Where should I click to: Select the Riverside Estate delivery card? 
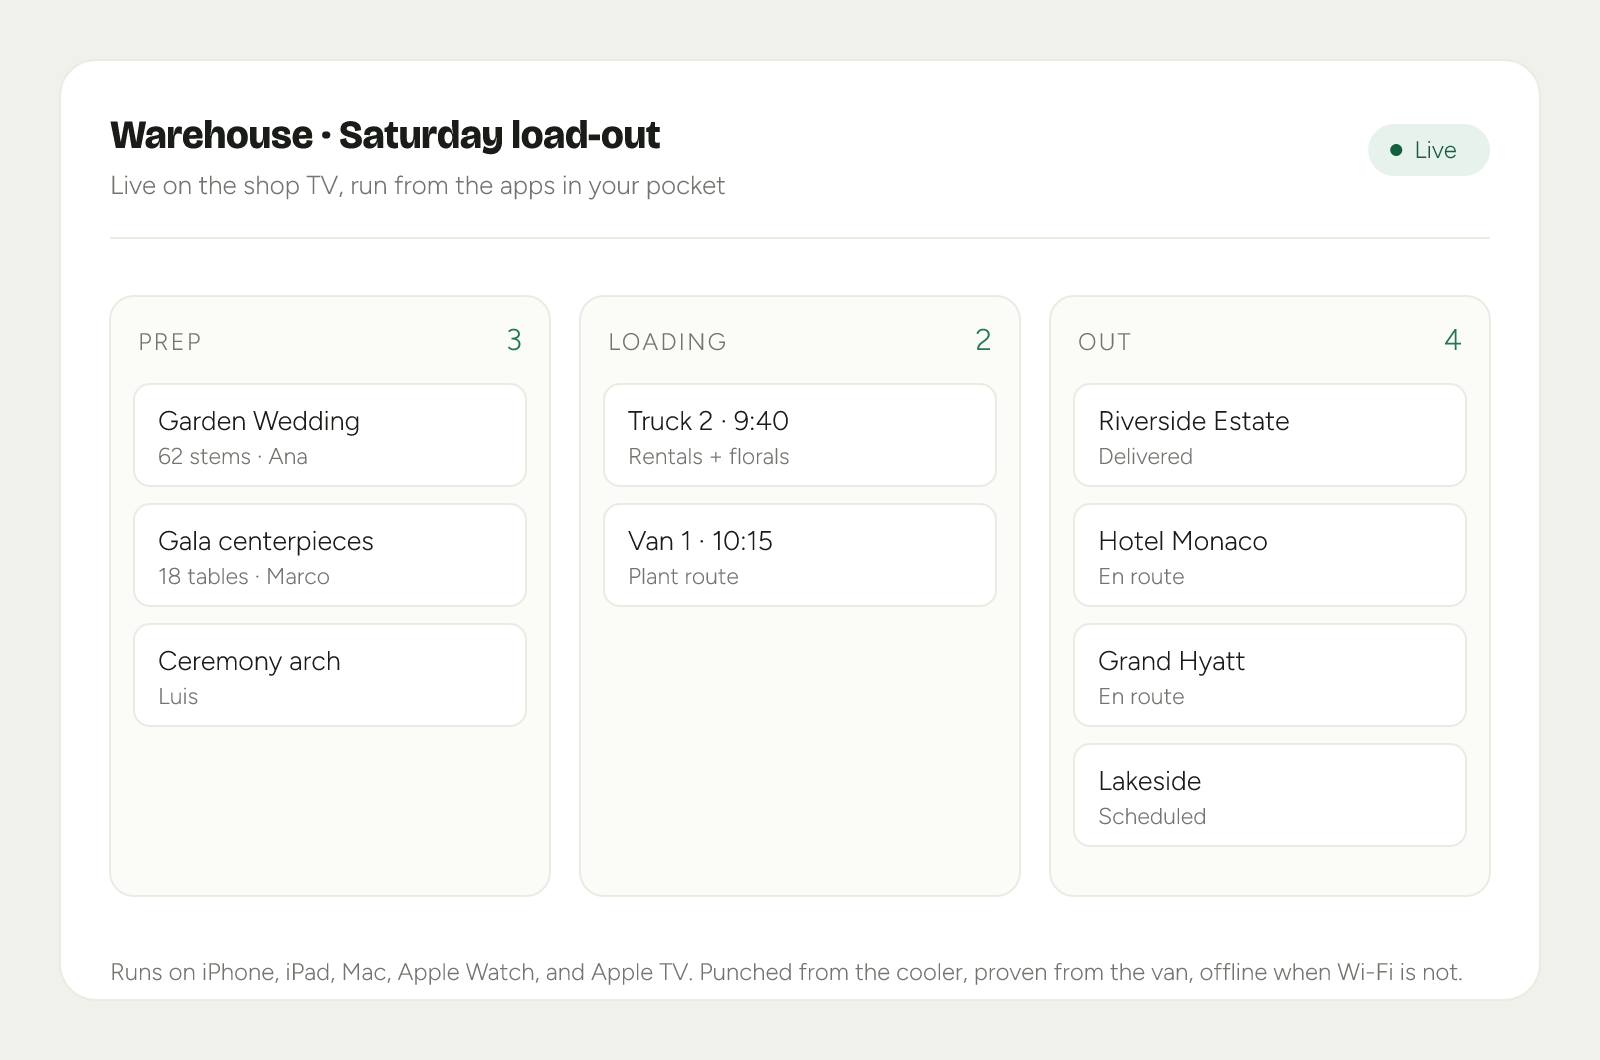point(1270,435)
